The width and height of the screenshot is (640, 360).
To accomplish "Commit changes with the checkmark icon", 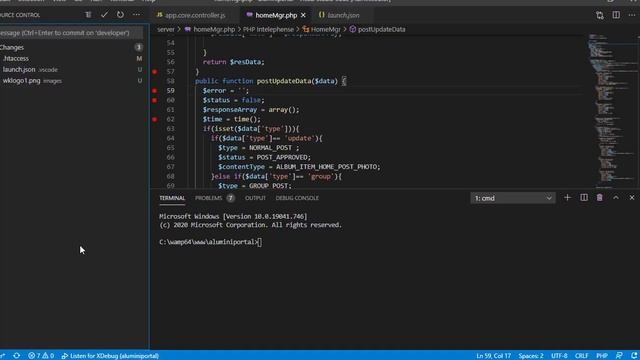I will pos(104,15).
